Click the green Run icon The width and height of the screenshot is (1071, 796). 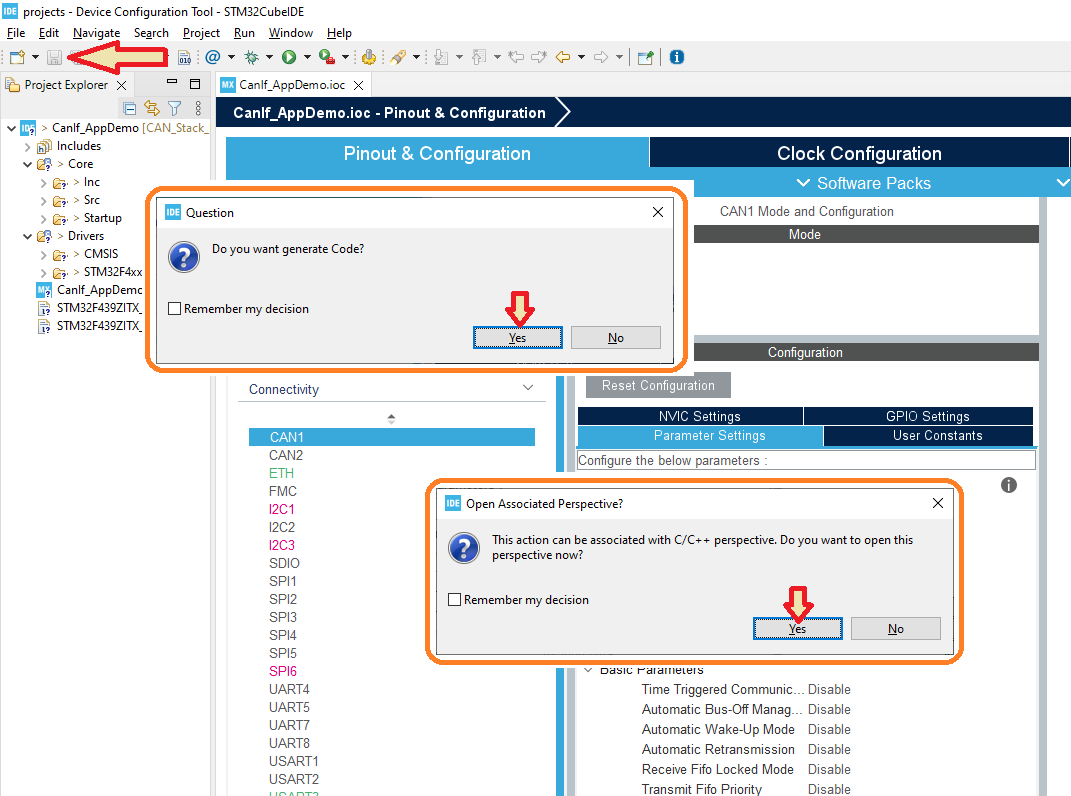(x=289, y=57)
